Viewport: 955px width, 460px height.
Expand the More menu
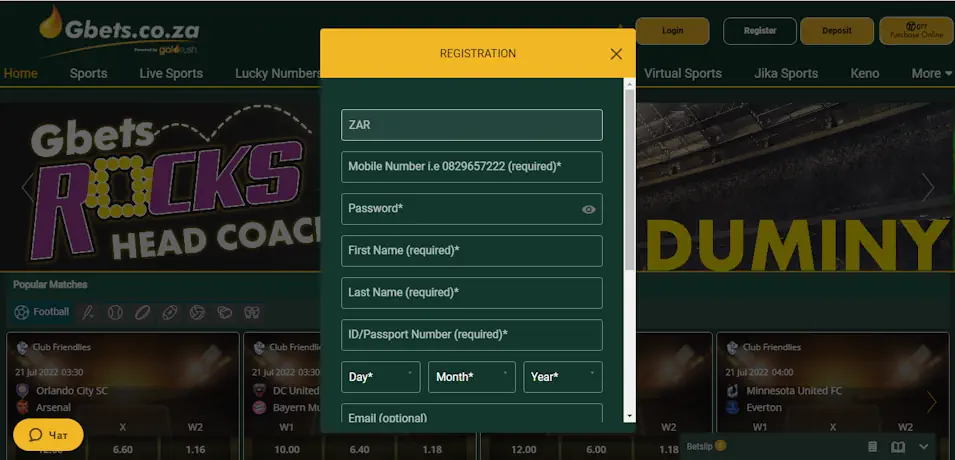(931, 74)
